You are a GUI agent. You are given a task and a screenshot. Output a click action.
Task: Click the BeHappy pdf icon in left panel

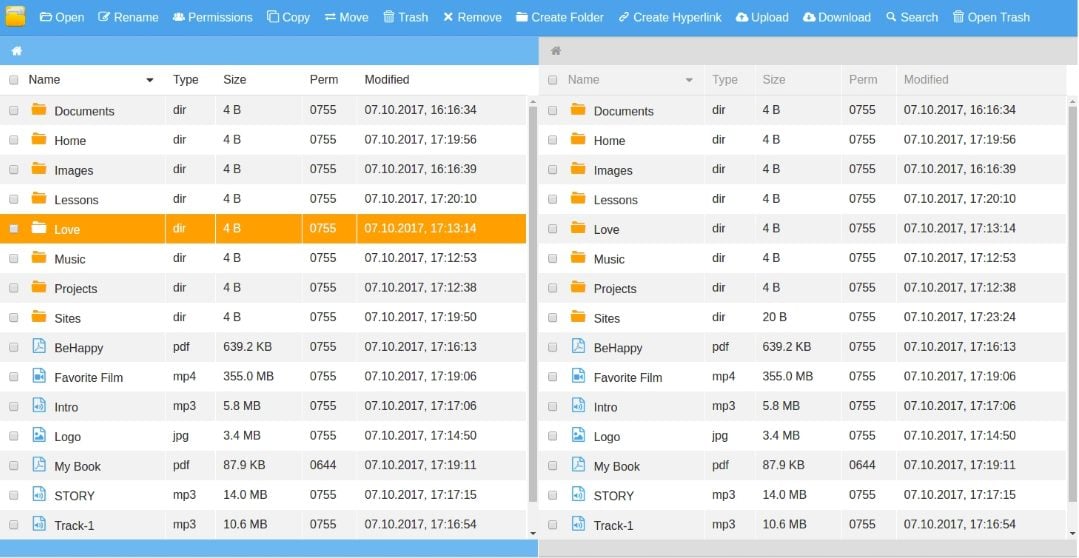click(39, 346)
